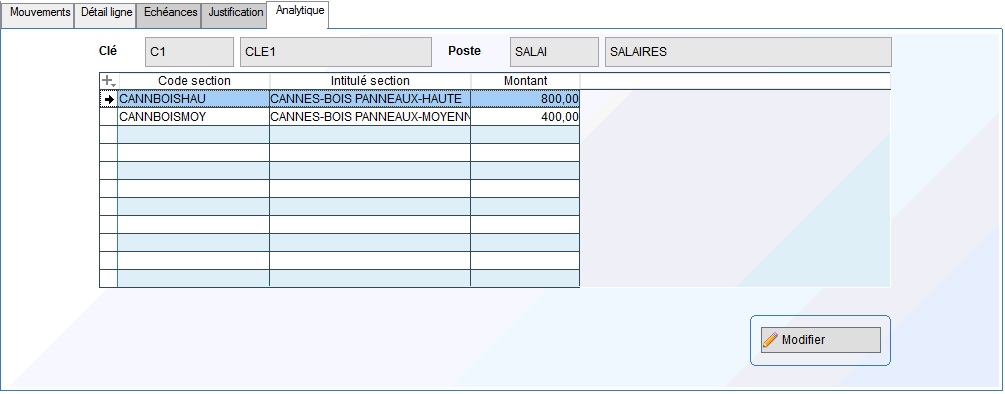
Task: Click the Poste code field SALAI
Action: point(554,52)
